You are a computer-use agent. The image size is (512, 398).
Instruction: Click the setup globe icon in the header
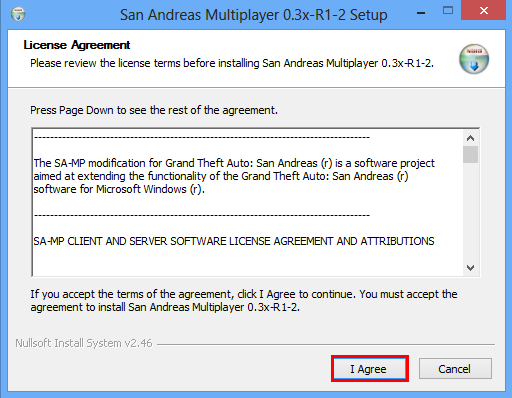[x=474, y=59]
